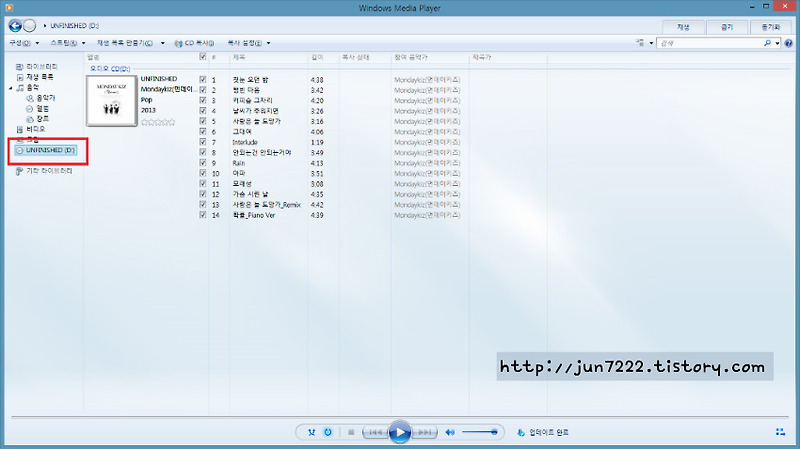Viewport: 800px width, 449px height.
Task: Turn on shuffle in the playback bar
Action: coord(311,432)
